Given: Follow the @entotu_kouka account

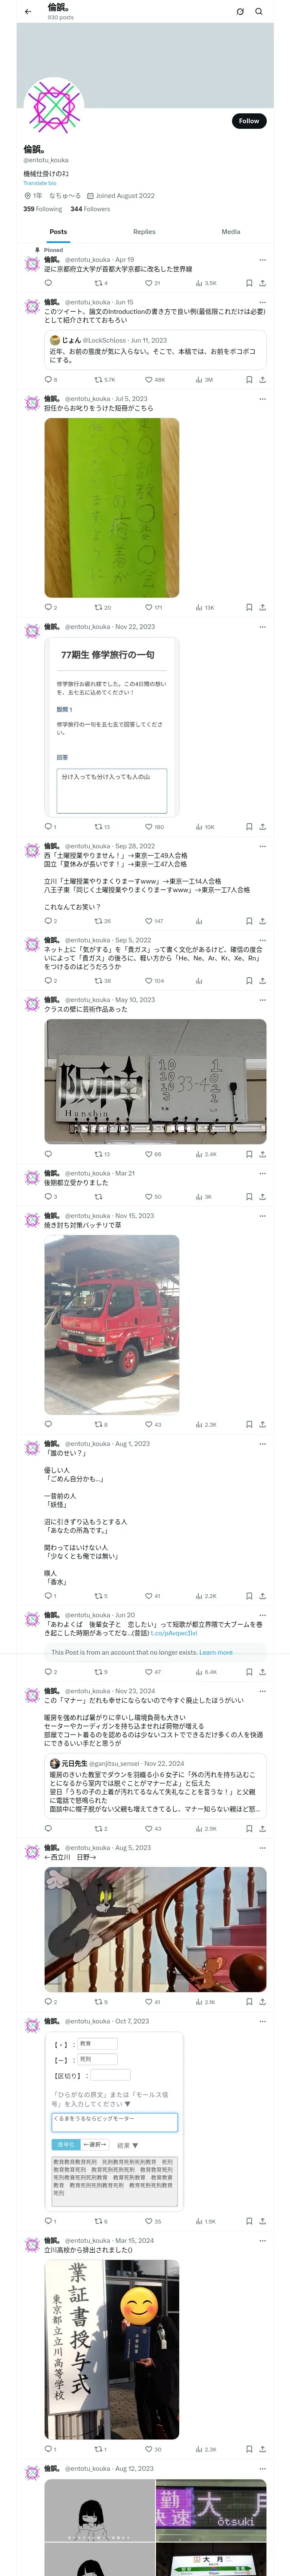Looking at the screenshot, I should tap(249, 121).
